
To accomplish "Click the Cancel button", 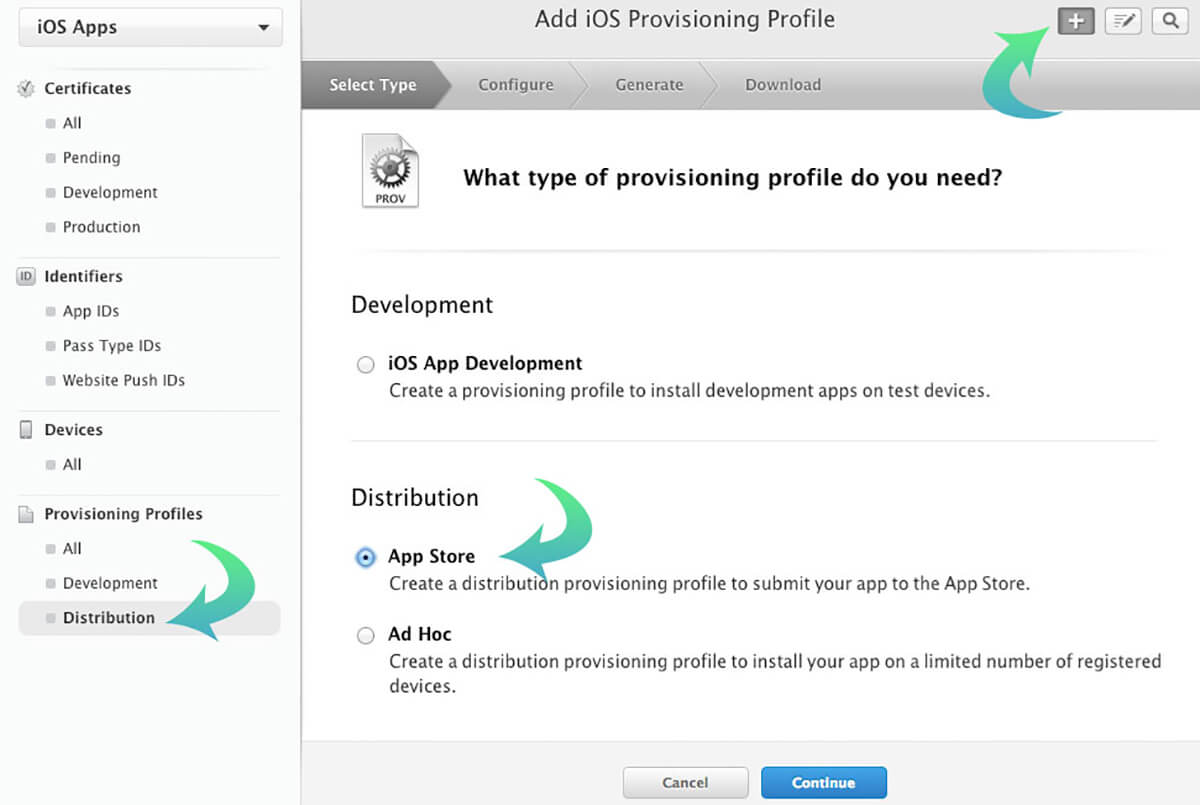I will [686, 783].
